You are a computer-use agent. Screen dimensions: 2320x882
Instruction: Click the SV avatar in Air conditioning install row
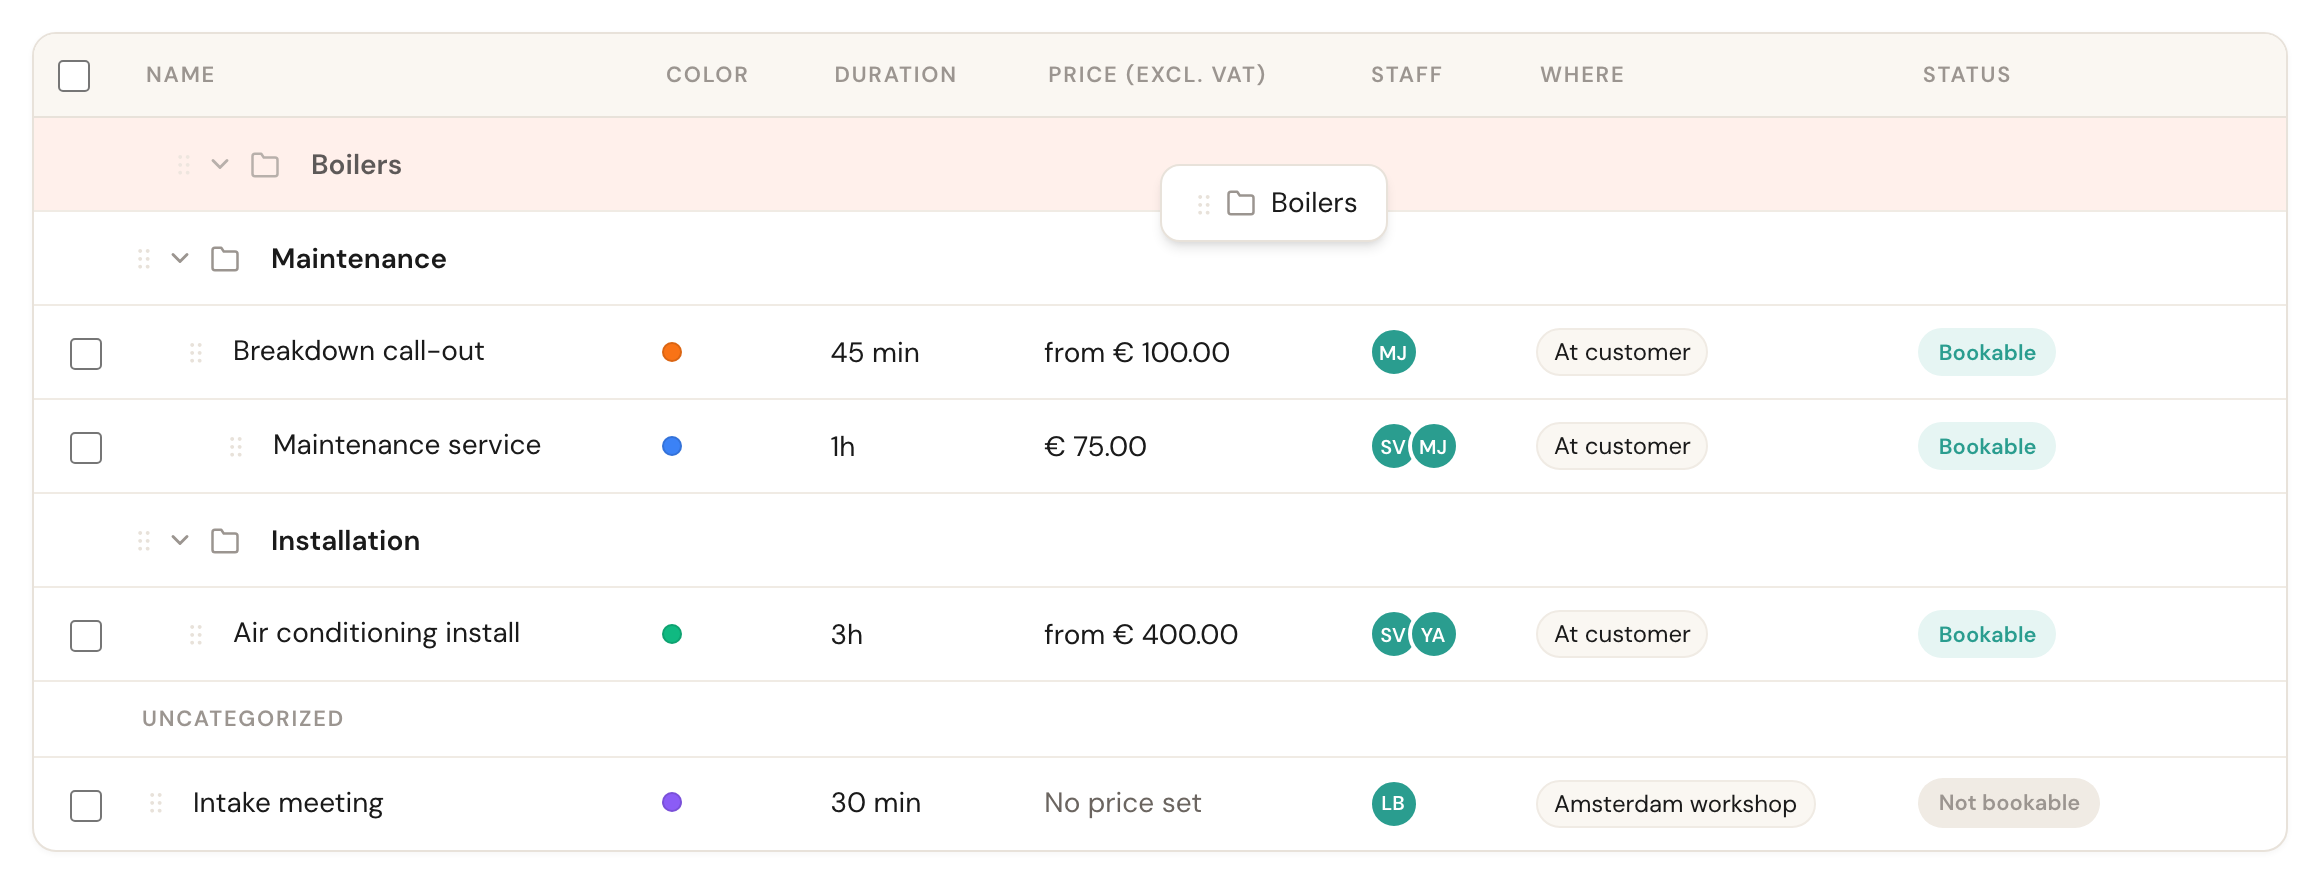point(1390,634)
